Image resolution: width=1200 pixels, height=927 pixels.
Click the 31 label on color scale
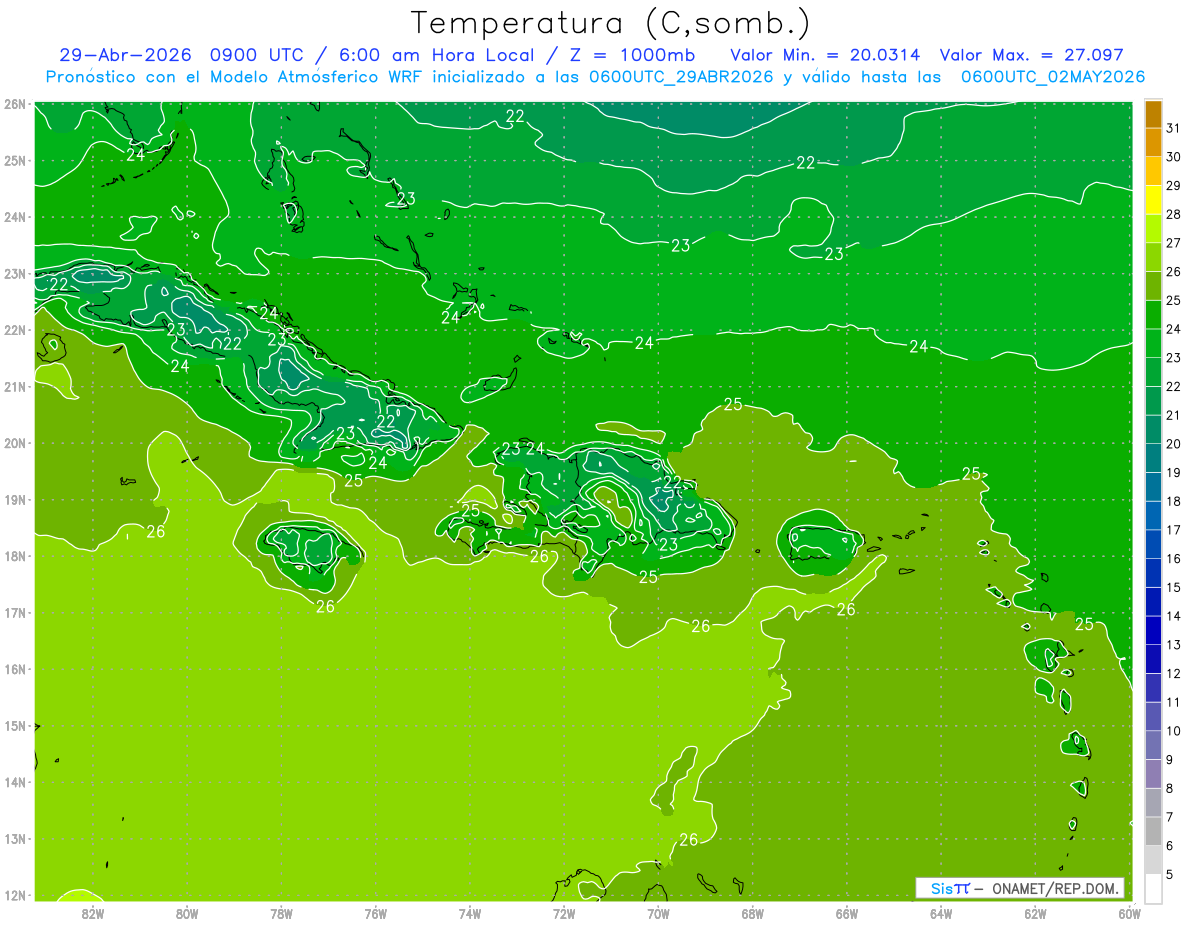click(x=1174, y=128)
